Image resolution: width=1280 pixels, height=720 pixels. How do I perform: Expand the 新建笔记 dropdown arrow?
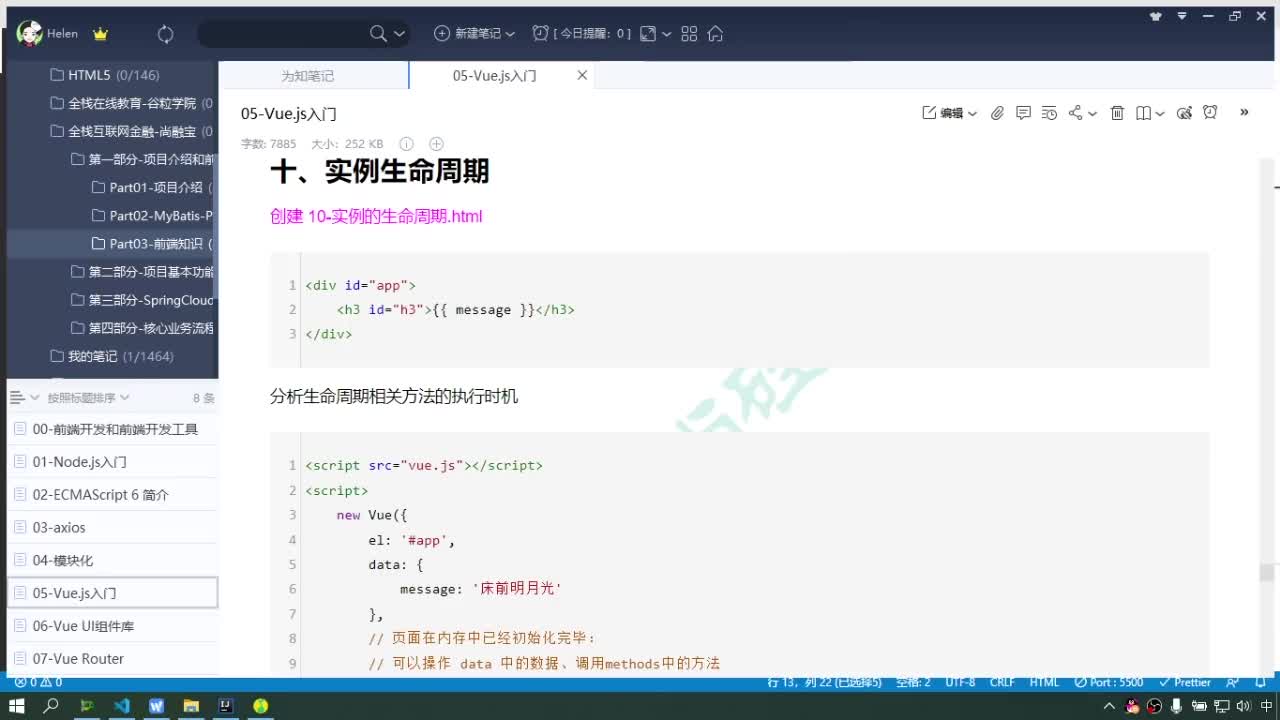pos(510,34)
